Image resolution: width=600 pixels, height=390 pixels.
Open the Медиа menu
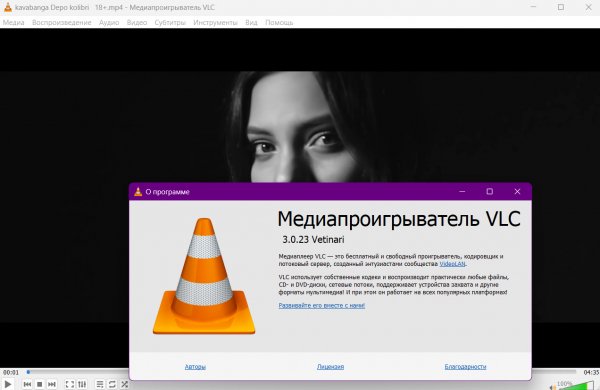[x=13, y=23]
